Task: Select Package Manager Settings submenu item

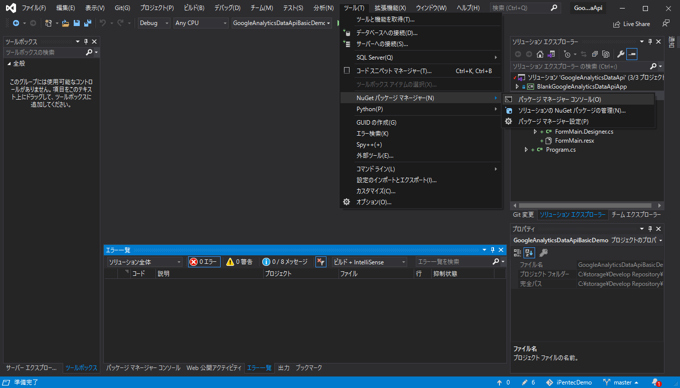Action: coord(578,122)
